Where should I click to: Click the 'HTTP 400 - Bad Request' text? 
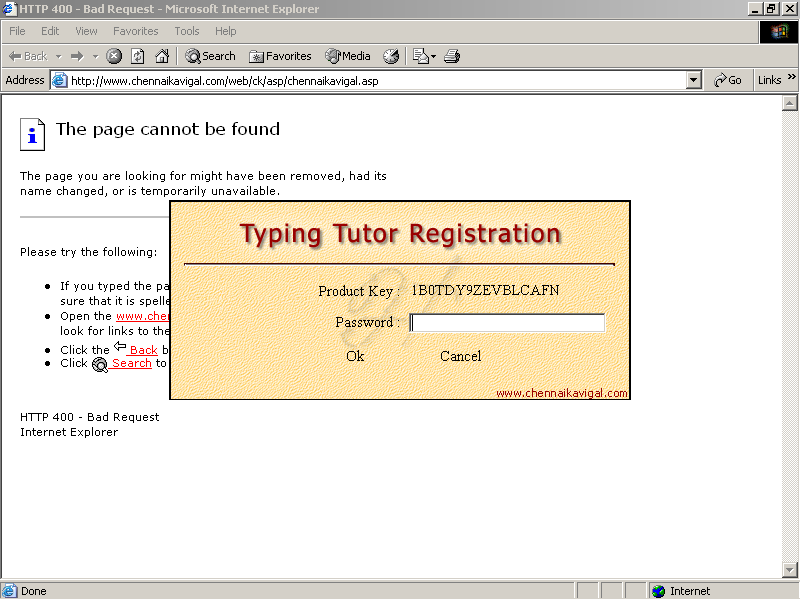90,417
